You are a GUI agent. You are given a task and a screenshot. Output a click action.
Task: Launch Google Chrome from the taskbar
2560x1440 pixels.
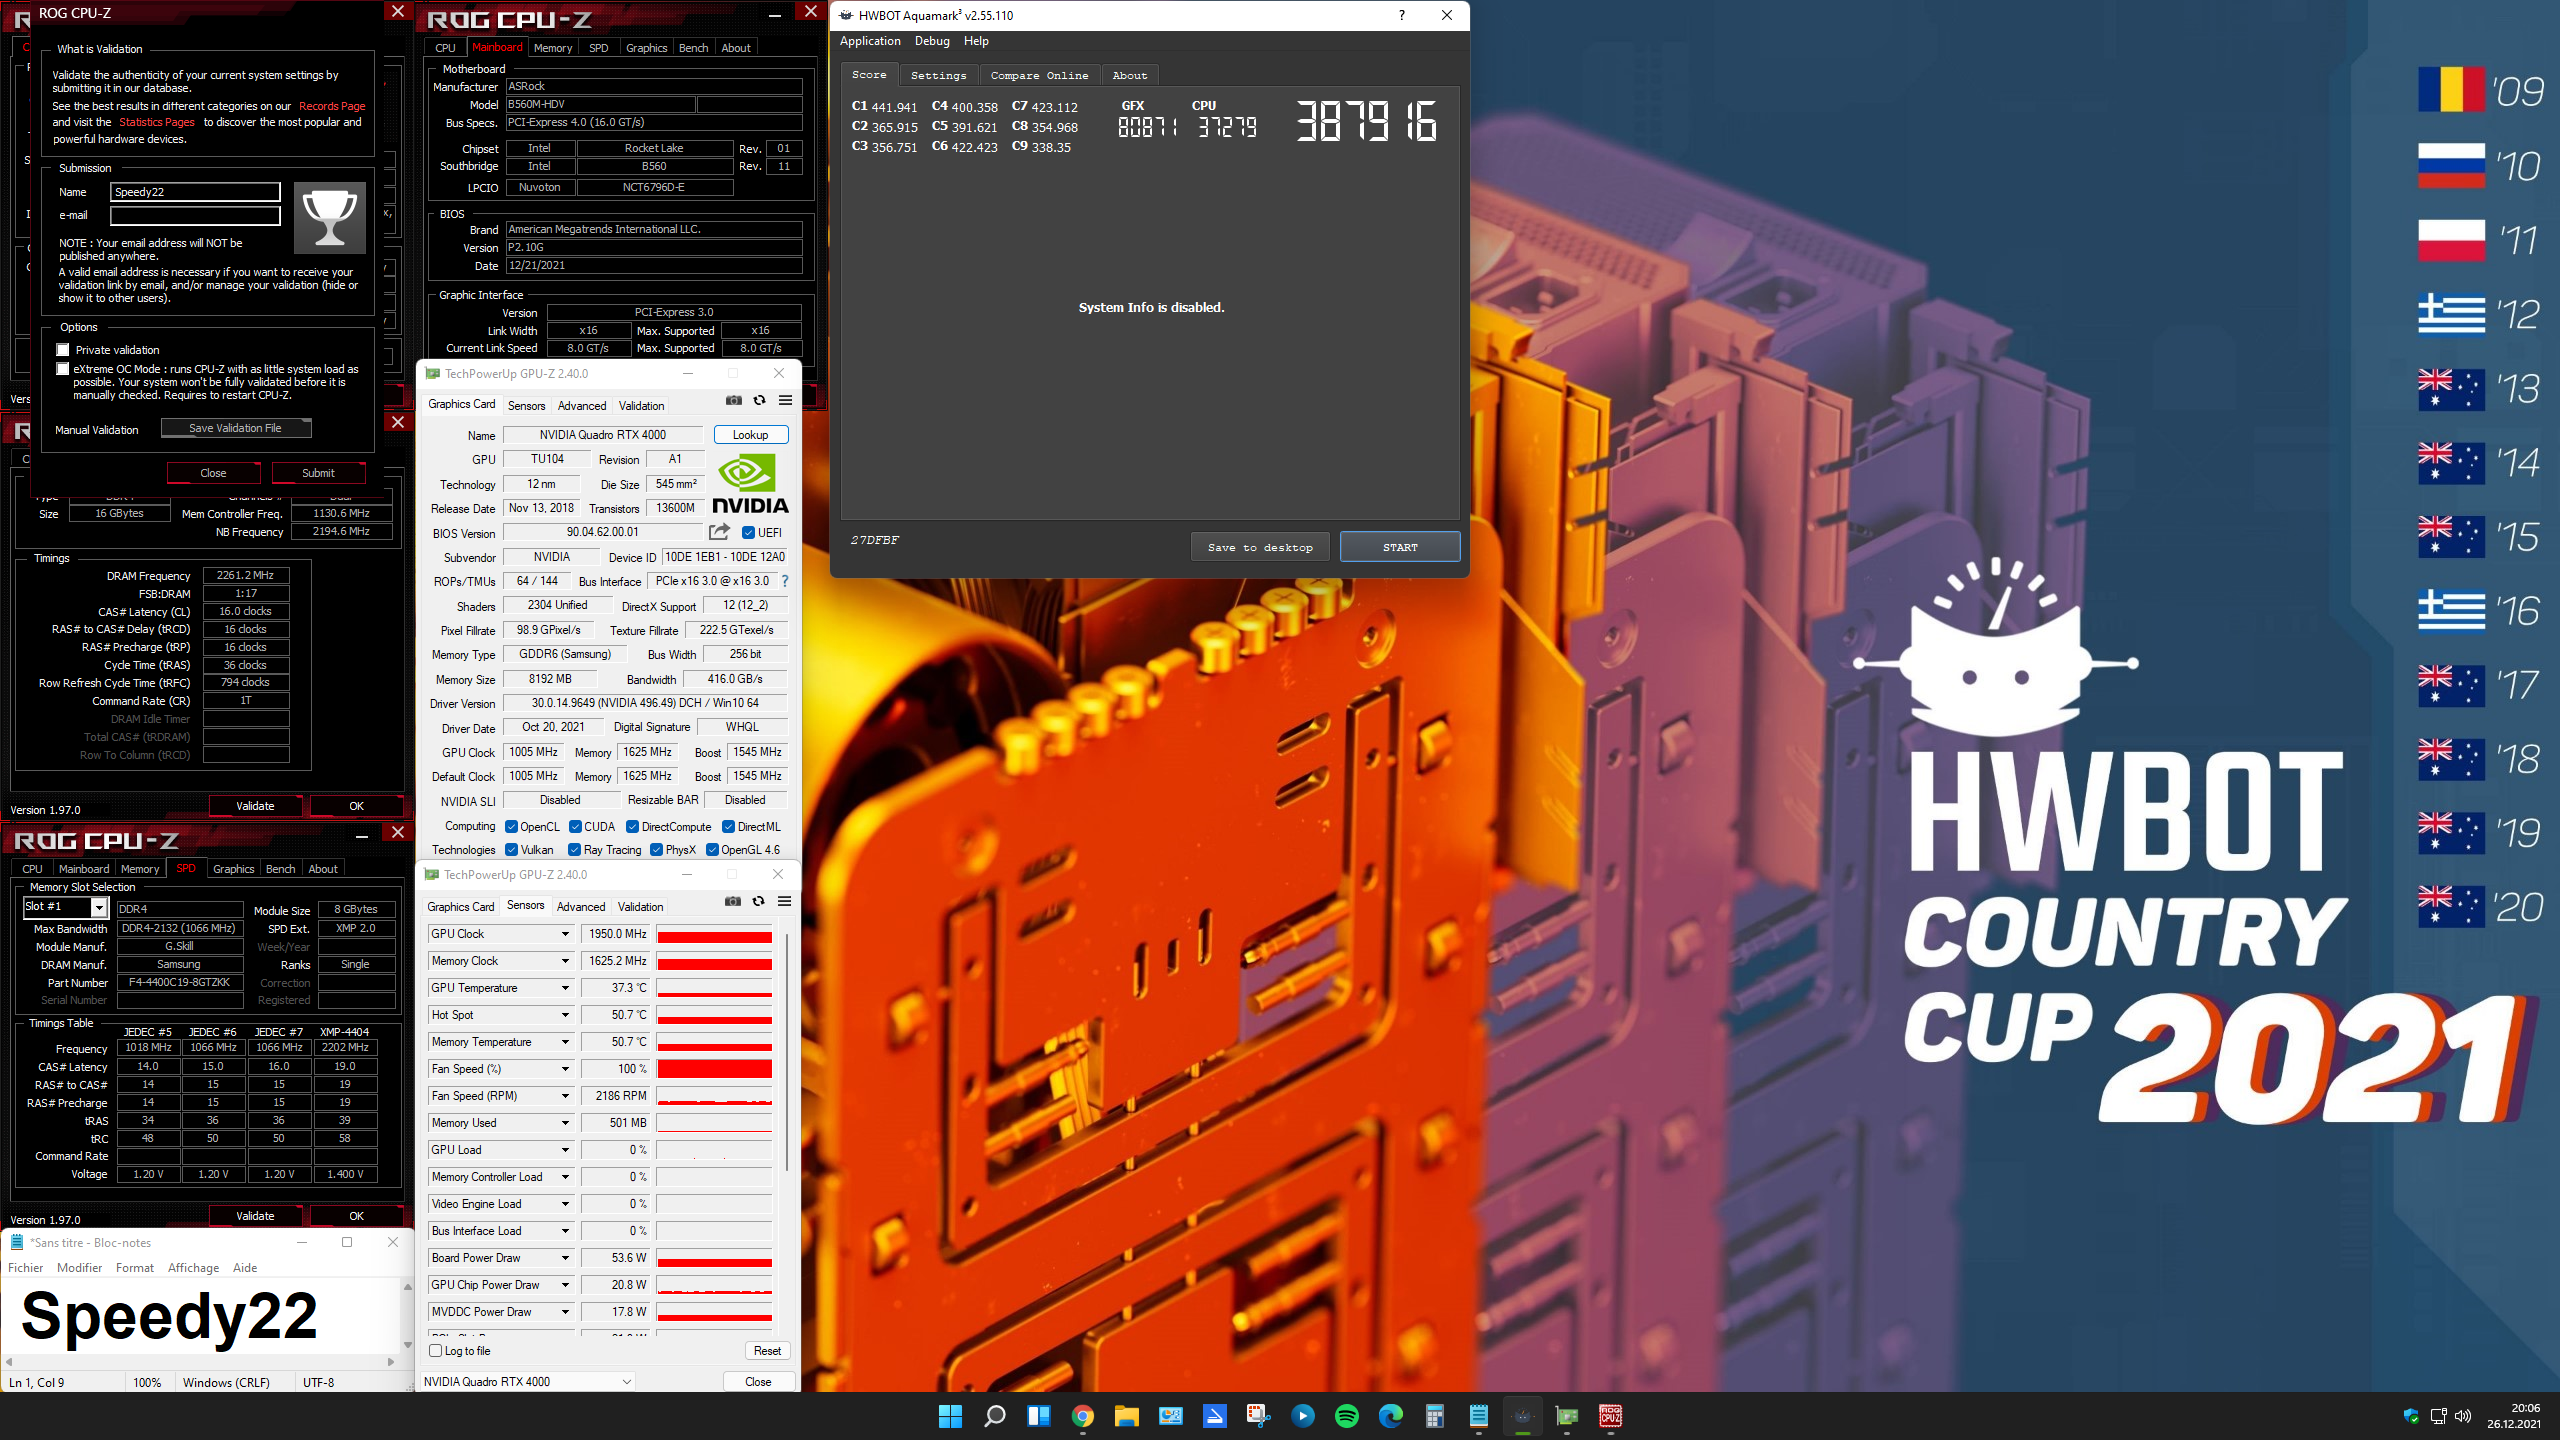point(1083,1416)
